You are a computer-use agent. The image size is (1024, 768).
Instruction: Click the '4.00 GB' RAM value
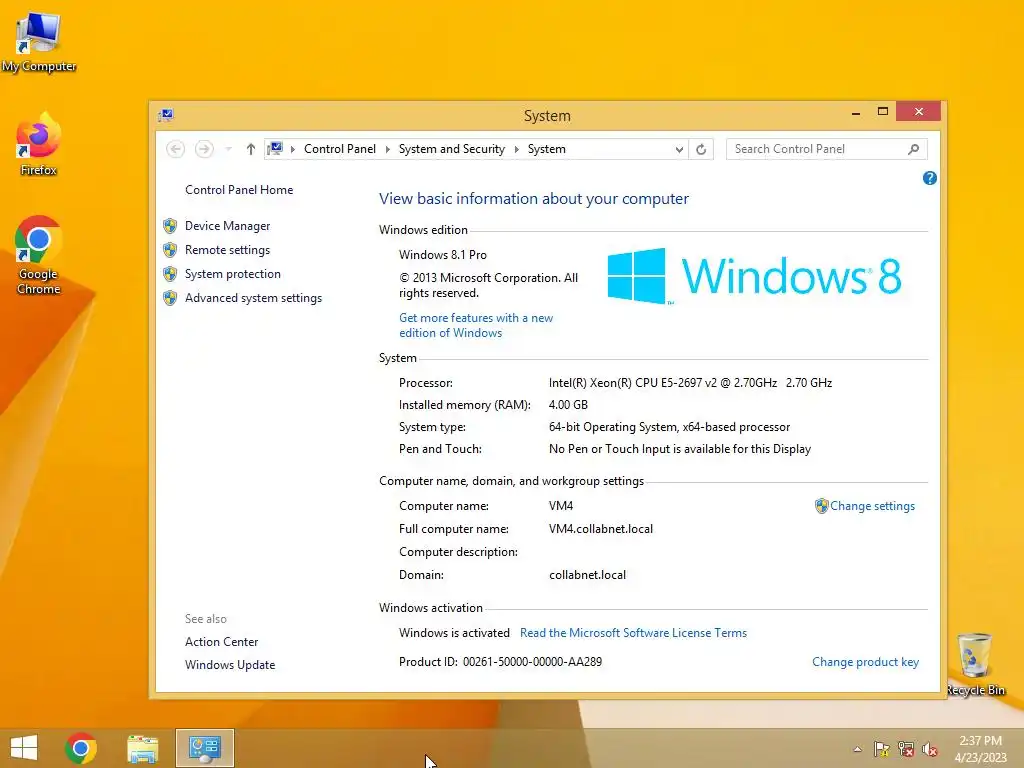(568, 405)
